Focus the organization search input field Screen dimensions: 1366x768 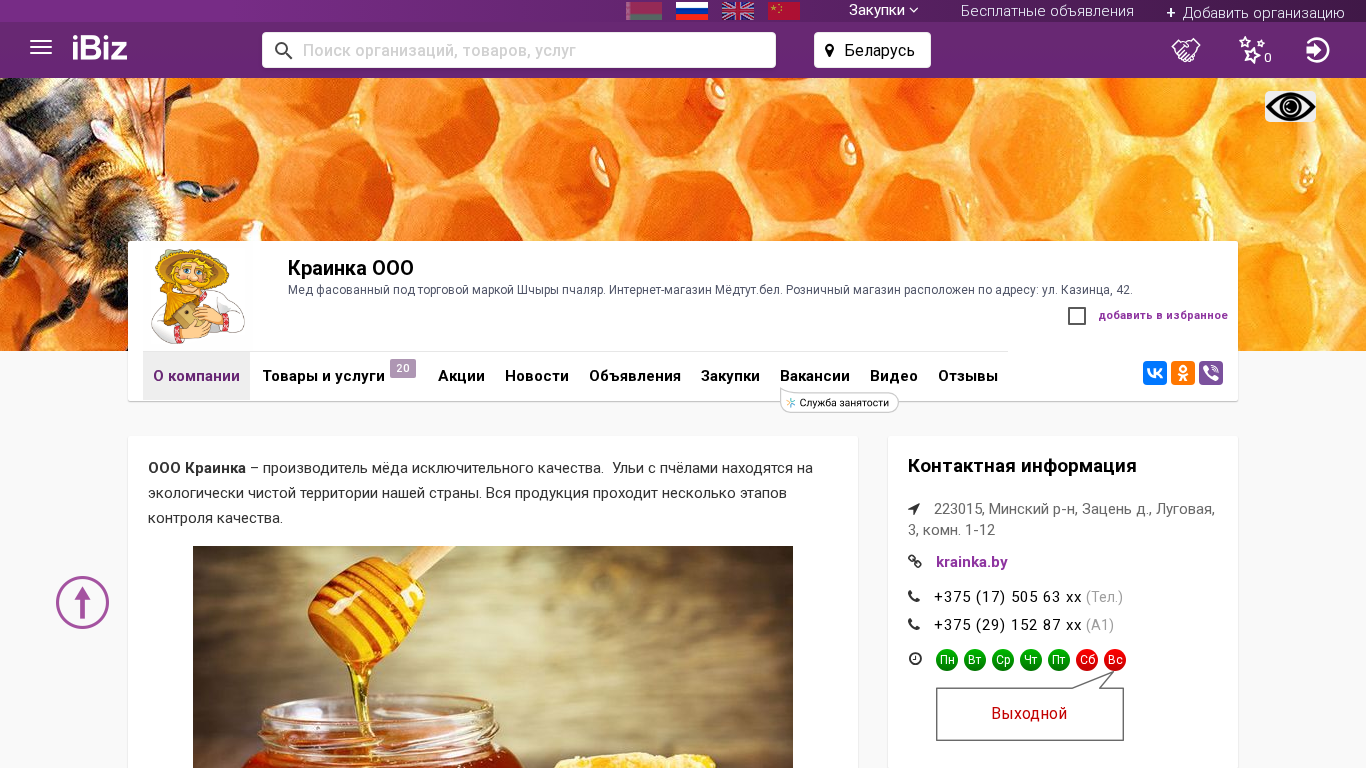[x=519, y=50]
